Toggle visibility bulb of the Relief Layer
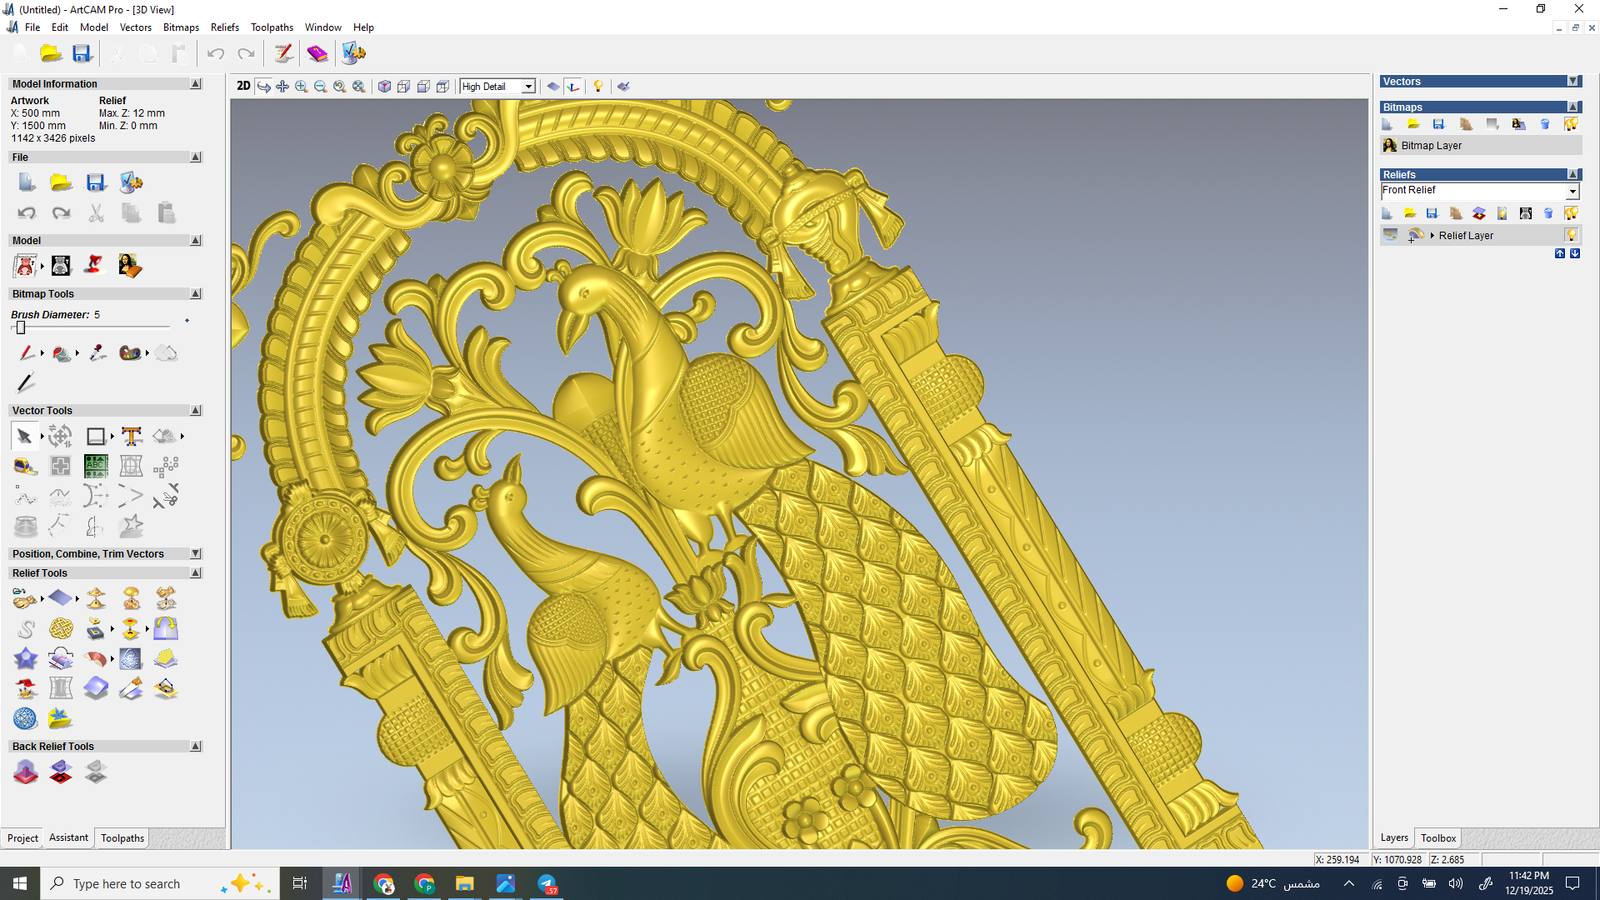The width and height of the screenshot is (1600, 900). click(x=1571, y=235)
